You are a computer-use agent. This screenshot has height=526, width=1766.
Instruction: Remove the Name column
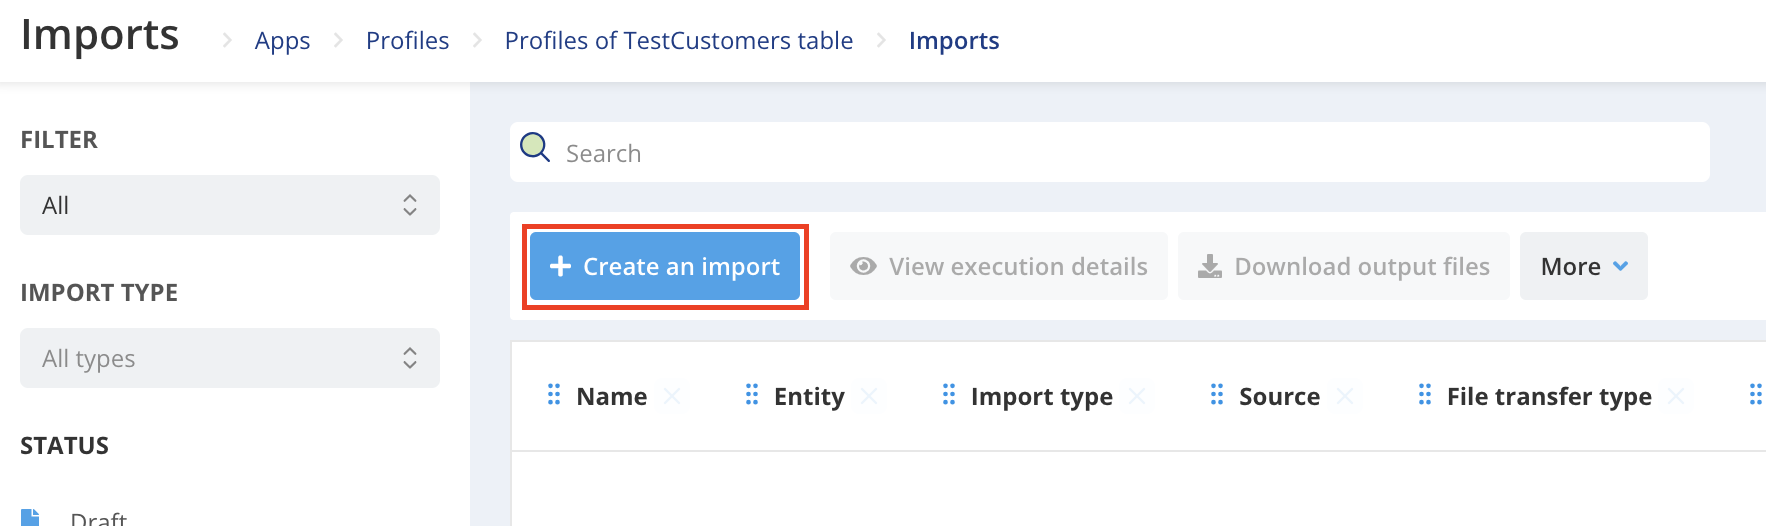(x=672, y=397)
